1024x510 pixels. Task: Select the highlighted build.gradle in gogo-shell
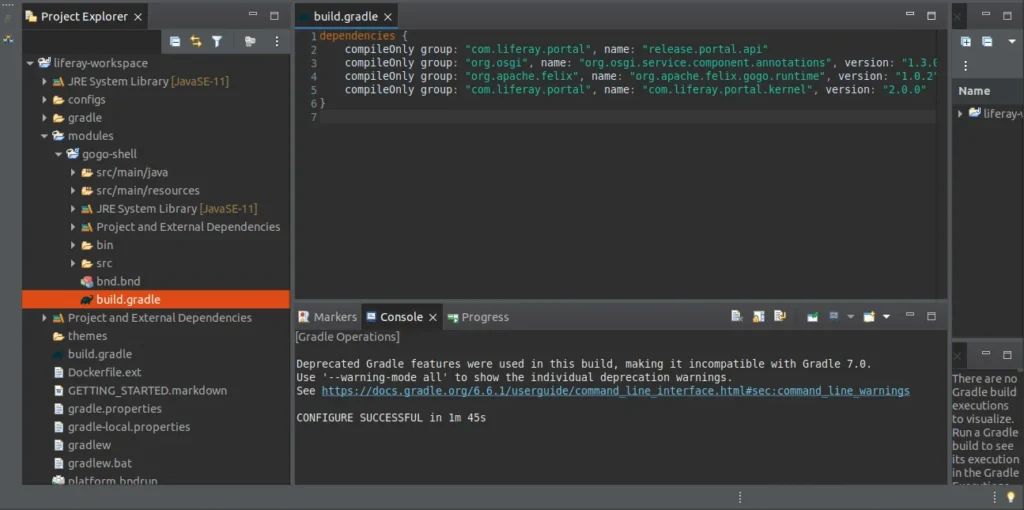click(x=156, y=300)
